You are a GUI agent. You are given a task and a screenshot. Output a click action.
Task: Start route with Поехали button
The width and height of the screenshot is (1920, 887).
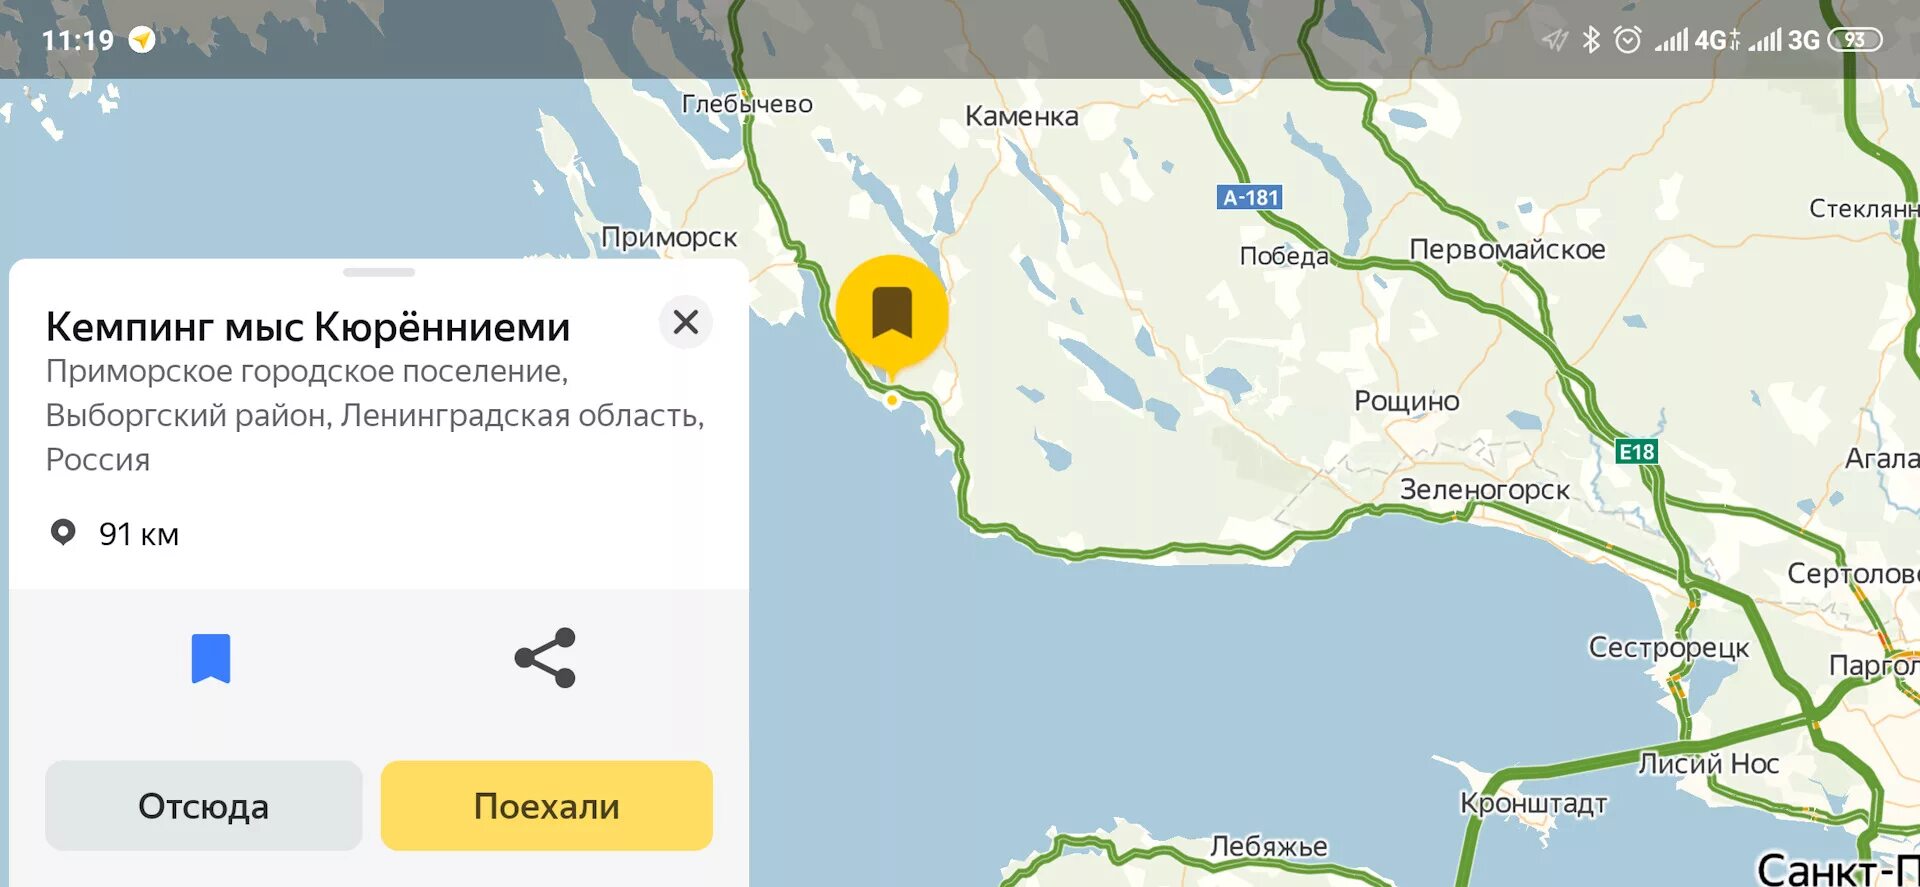(x=547, y=806)
